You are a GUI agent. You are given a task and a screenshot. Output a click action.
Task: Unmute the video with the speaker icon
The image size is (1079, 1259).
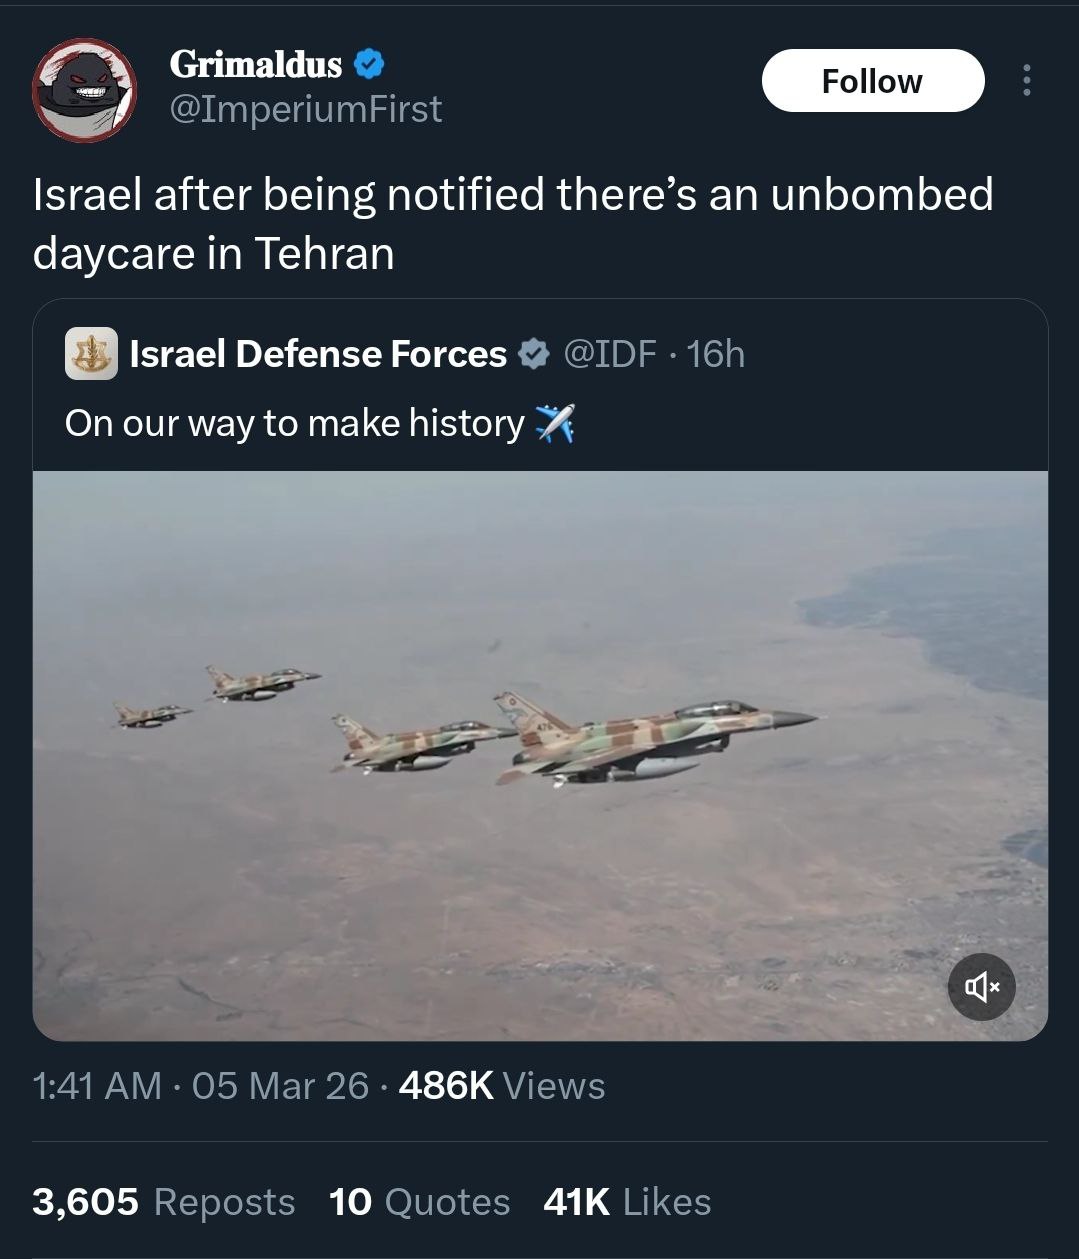point(981,988)
